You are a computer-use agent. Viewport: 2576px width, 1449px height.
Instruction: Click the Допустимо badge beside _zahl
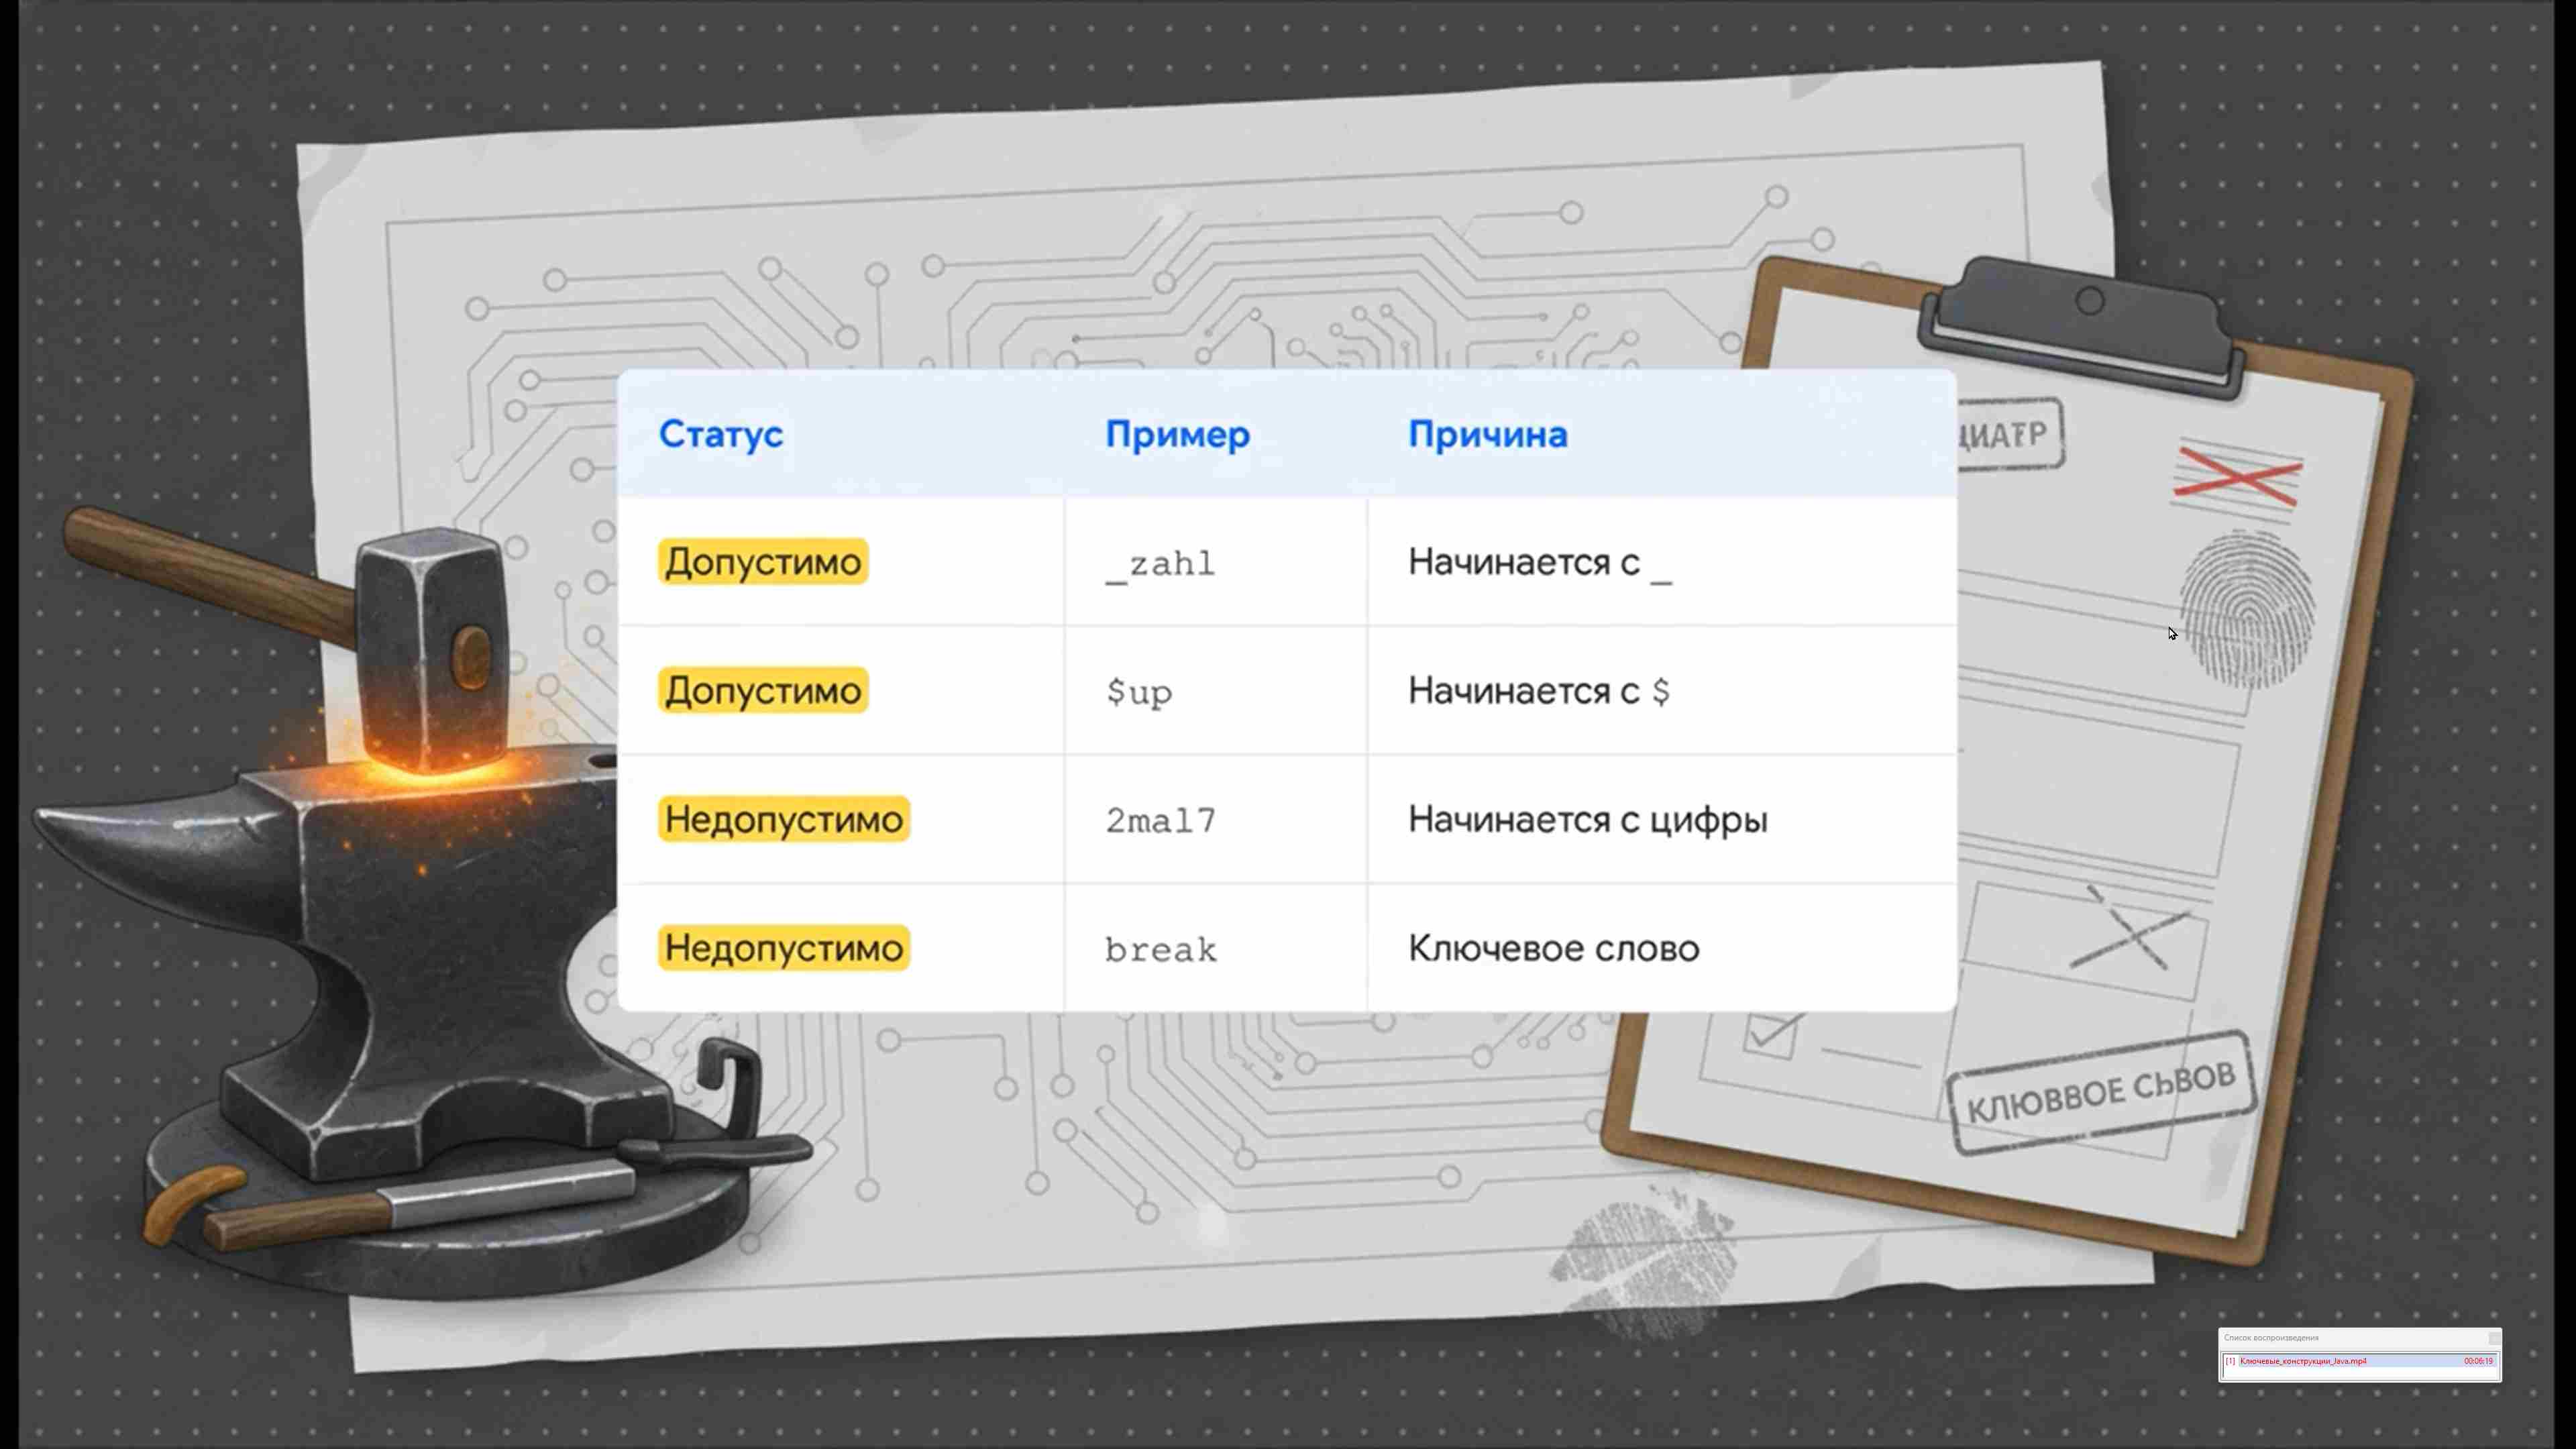pyautogui.click(x=763, y=562)
